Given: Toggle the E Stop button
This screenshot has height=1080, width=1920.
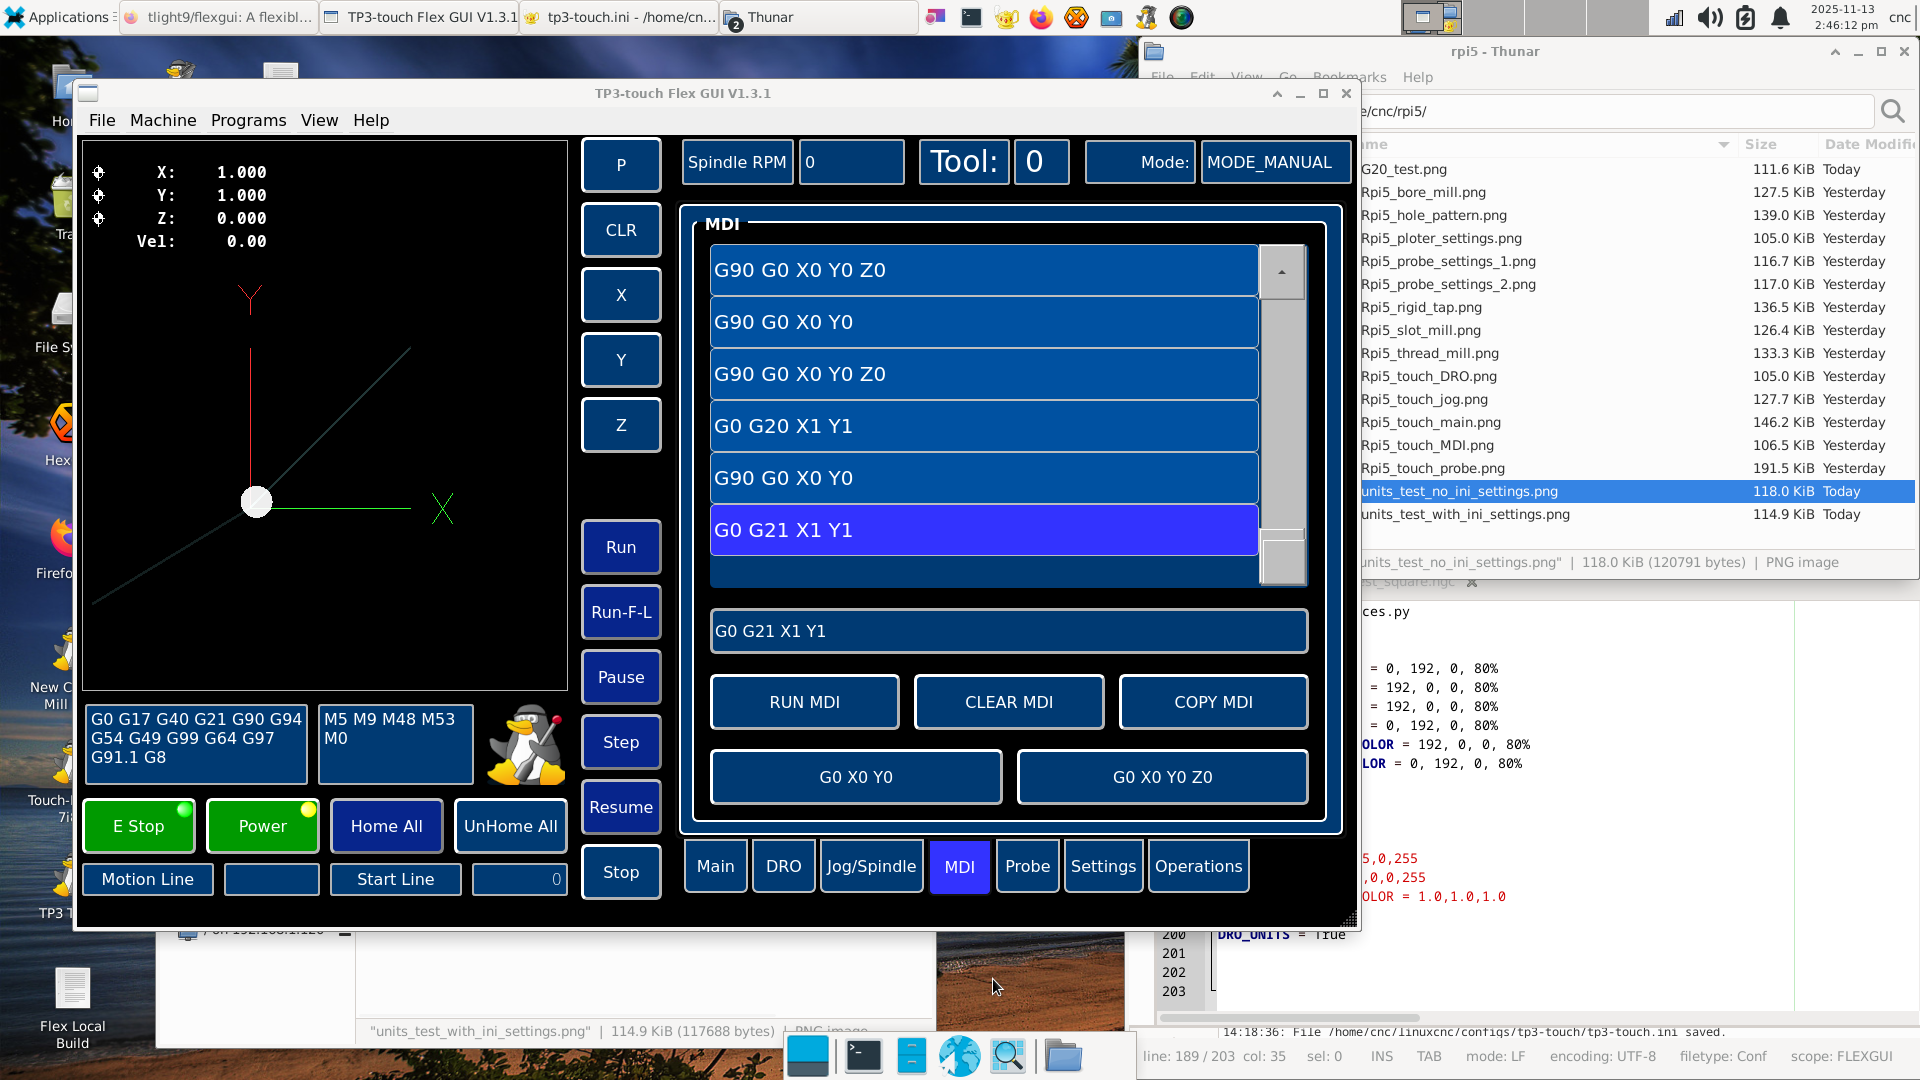Looking at the screenshot, I should tap(139, 826).
